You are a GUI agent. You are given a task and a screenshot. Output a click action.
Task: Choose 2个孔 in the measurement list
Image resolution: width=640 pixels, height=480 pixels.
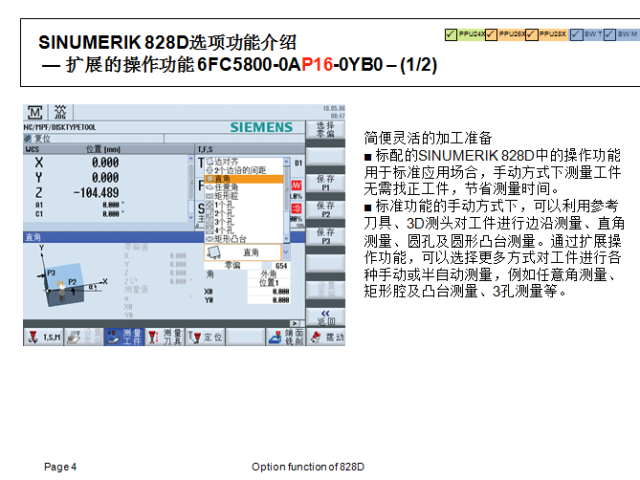pyautogui.click(x=244, y=213)
